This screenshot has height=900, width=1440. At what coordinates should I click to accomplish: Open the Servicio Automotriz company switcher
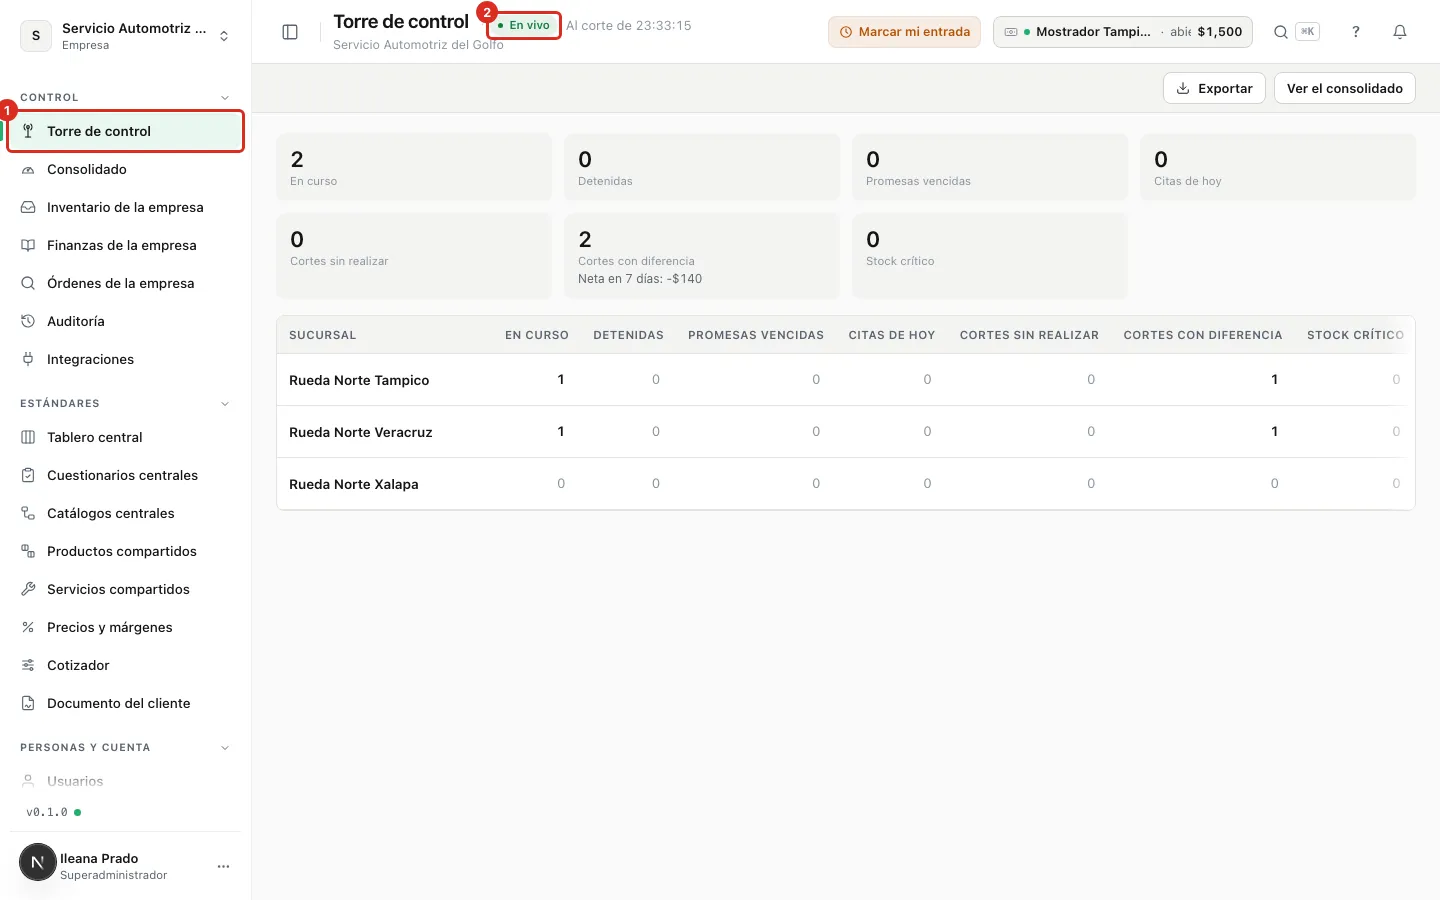coord(125,35)
